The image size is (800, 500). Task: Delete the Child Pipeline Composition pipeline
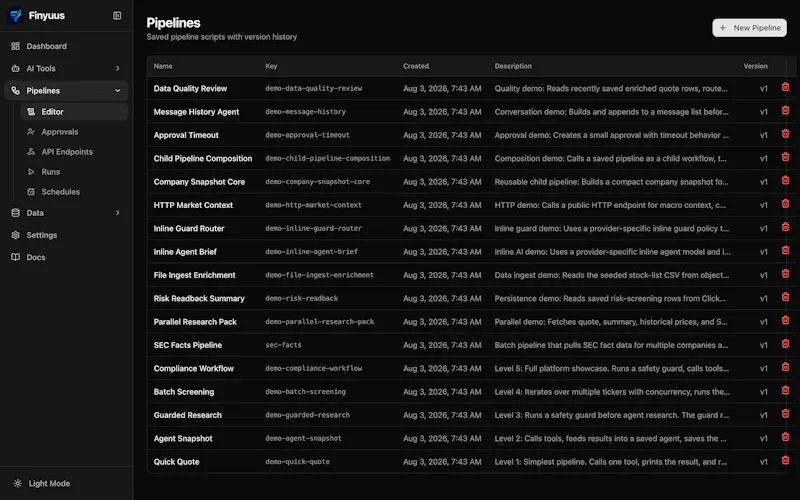point(785,157)
